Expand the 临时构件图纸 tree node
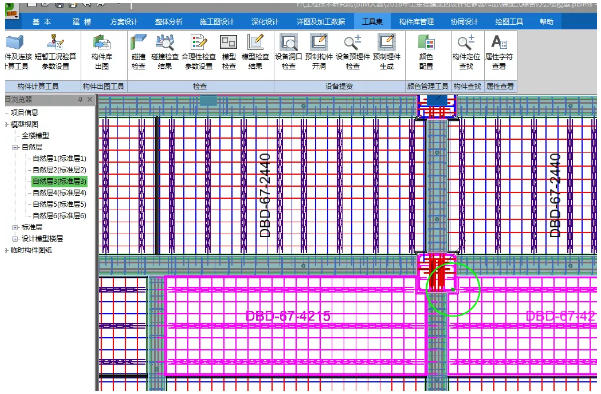 point(7,250)
